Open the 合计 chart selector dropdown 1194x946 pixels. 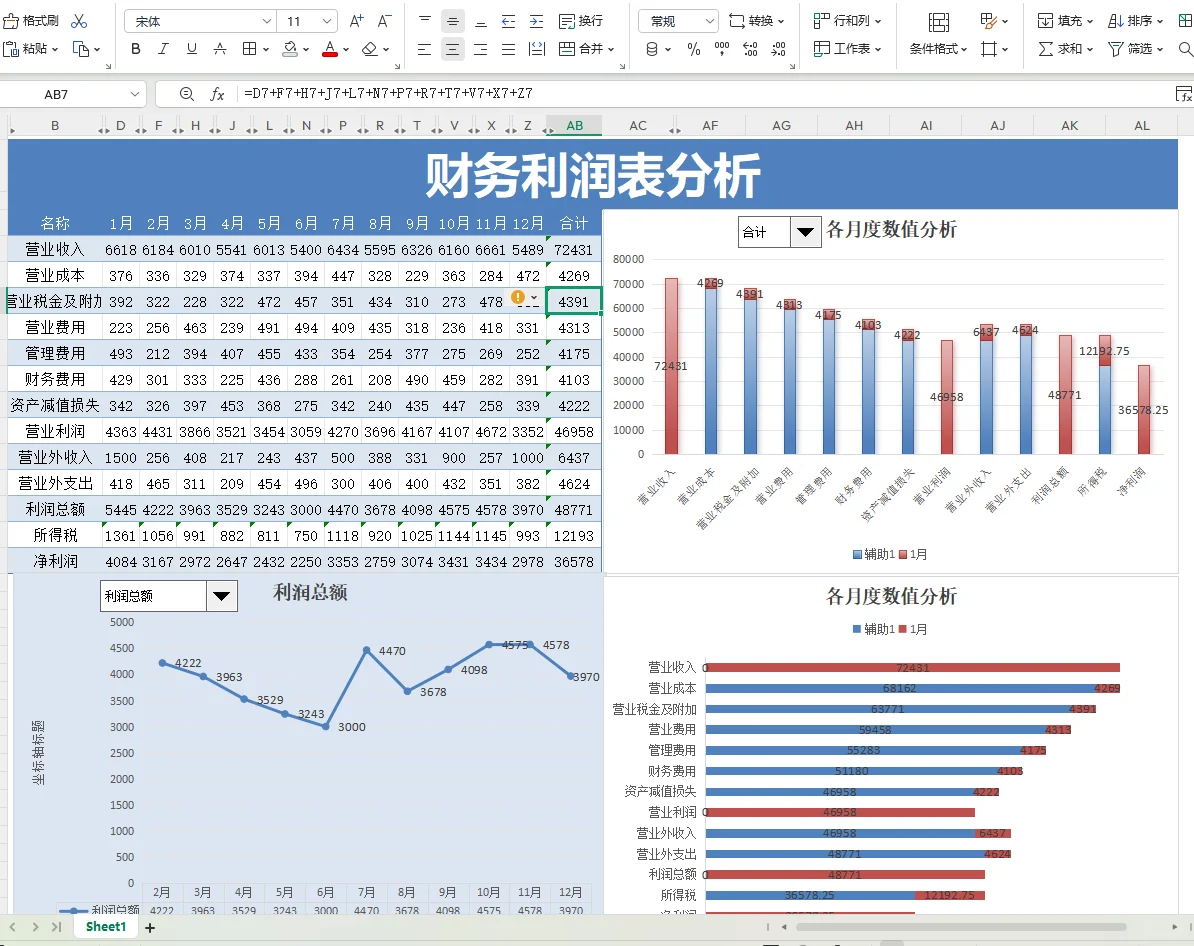805,232
